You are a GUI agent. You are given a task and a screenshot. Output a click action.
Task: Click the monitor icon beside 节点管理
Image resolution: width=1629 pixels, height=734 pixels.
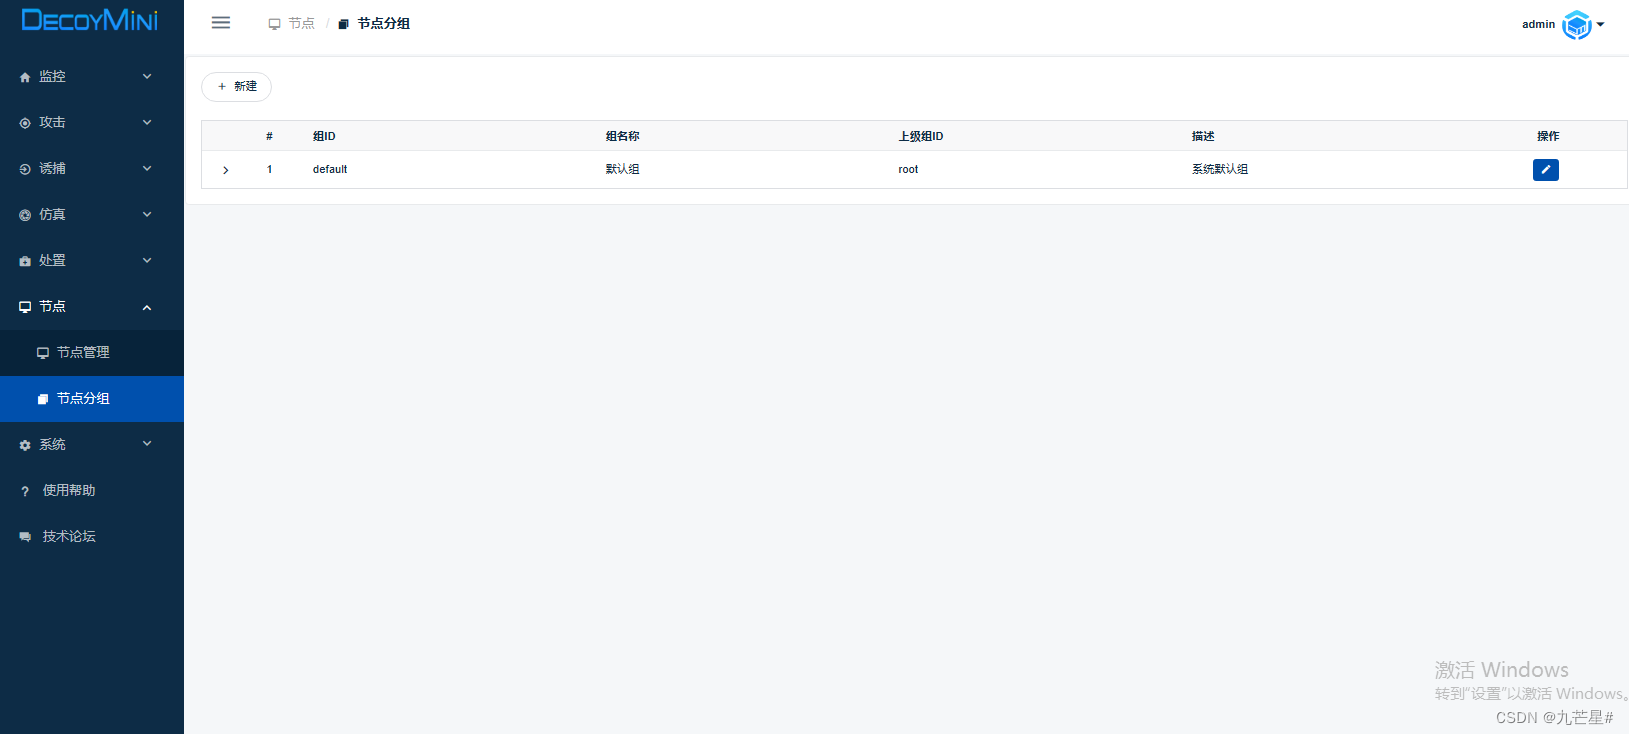point(43,353)
